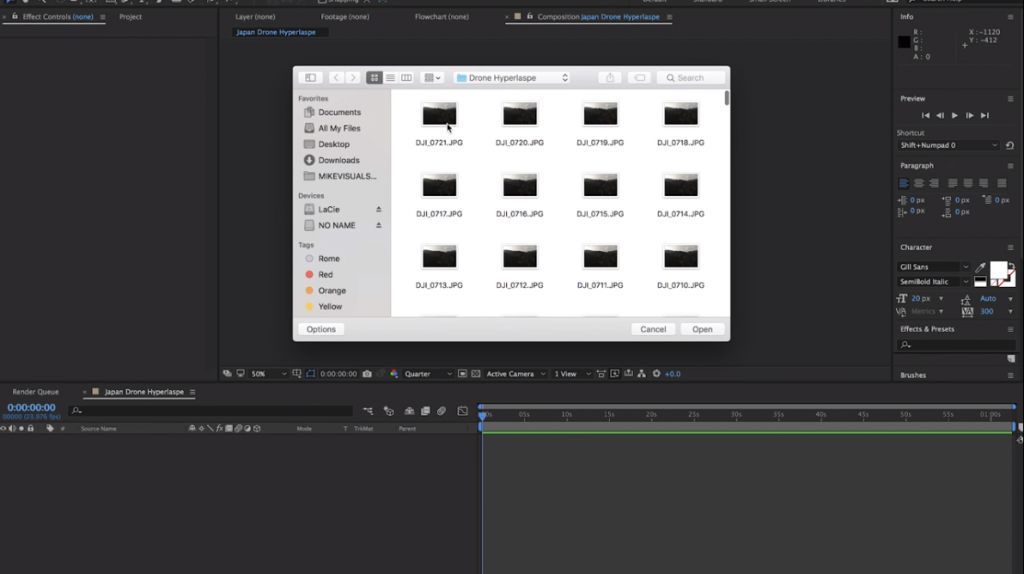Open the Render Queue tab
Image resolution: width=1024 pixels, height=574 pixels.
35,392
